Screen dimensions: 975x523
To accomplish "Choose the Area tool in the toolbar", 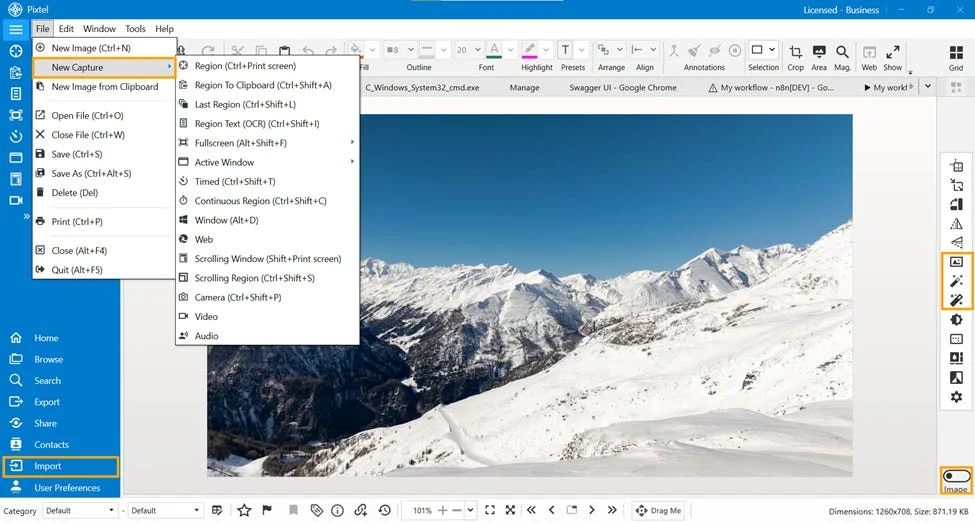I will point(819,58).
